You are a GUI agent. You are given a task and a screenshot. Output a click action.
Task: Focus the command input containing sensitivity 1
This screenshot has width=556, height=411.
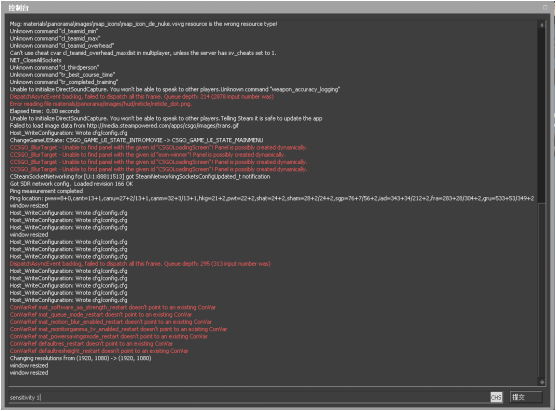(248, 398)
